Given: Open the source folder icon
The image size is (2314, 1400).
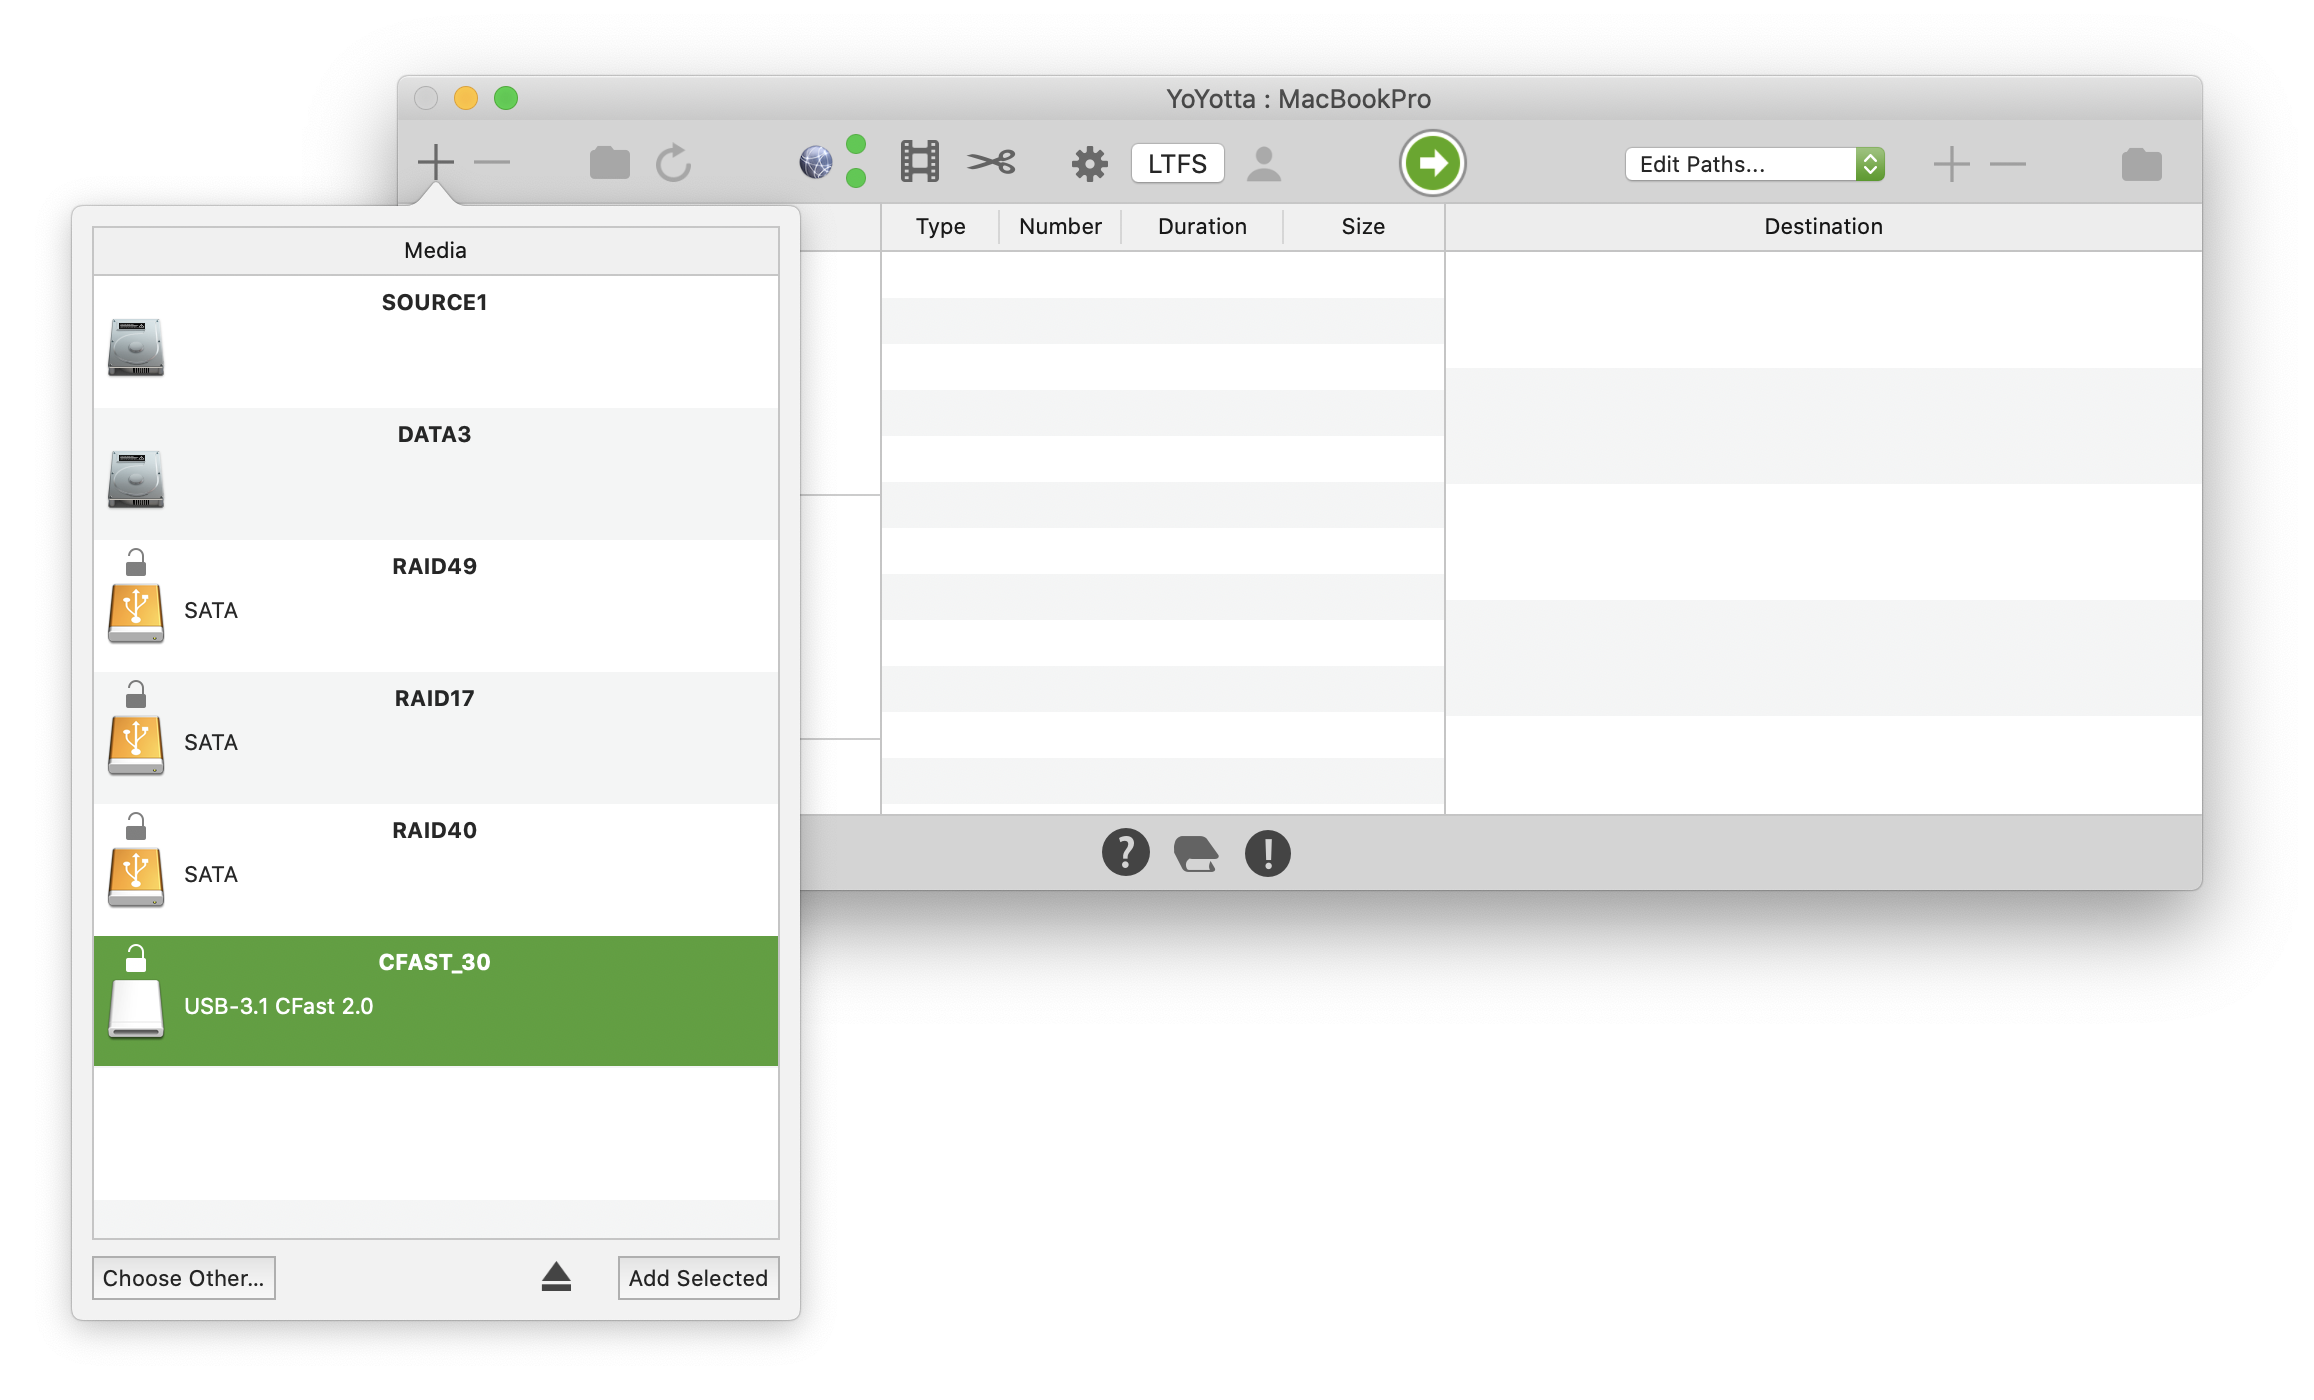Looking at the screenshot, I should pyautogui.click(x=609, y=163).
